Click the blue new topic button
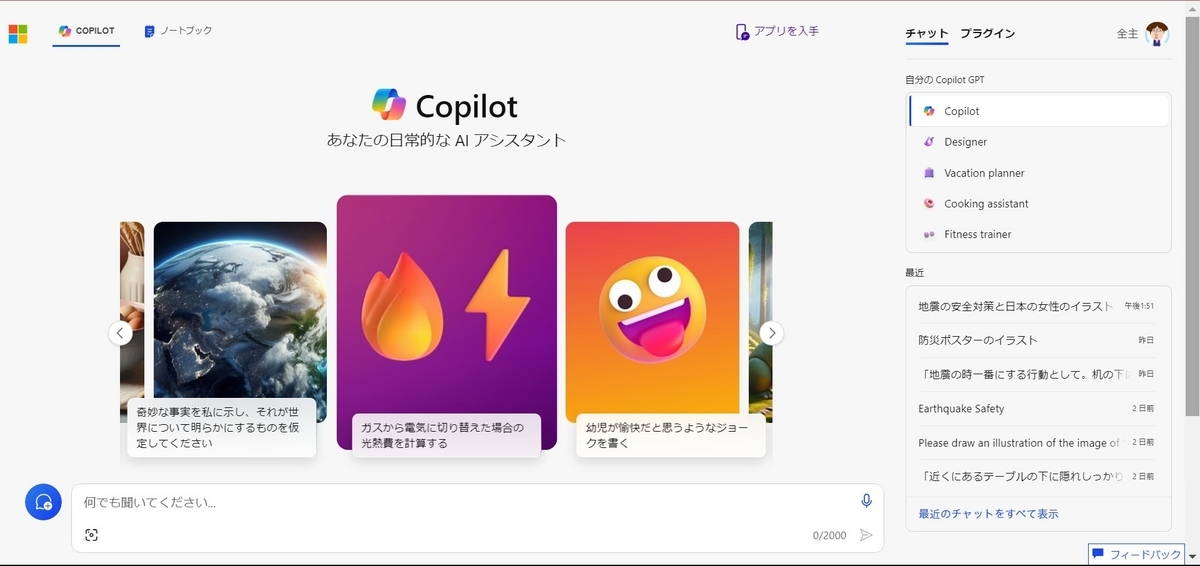Viewport: 1200px width, 566px height. [x=43, y=502]
